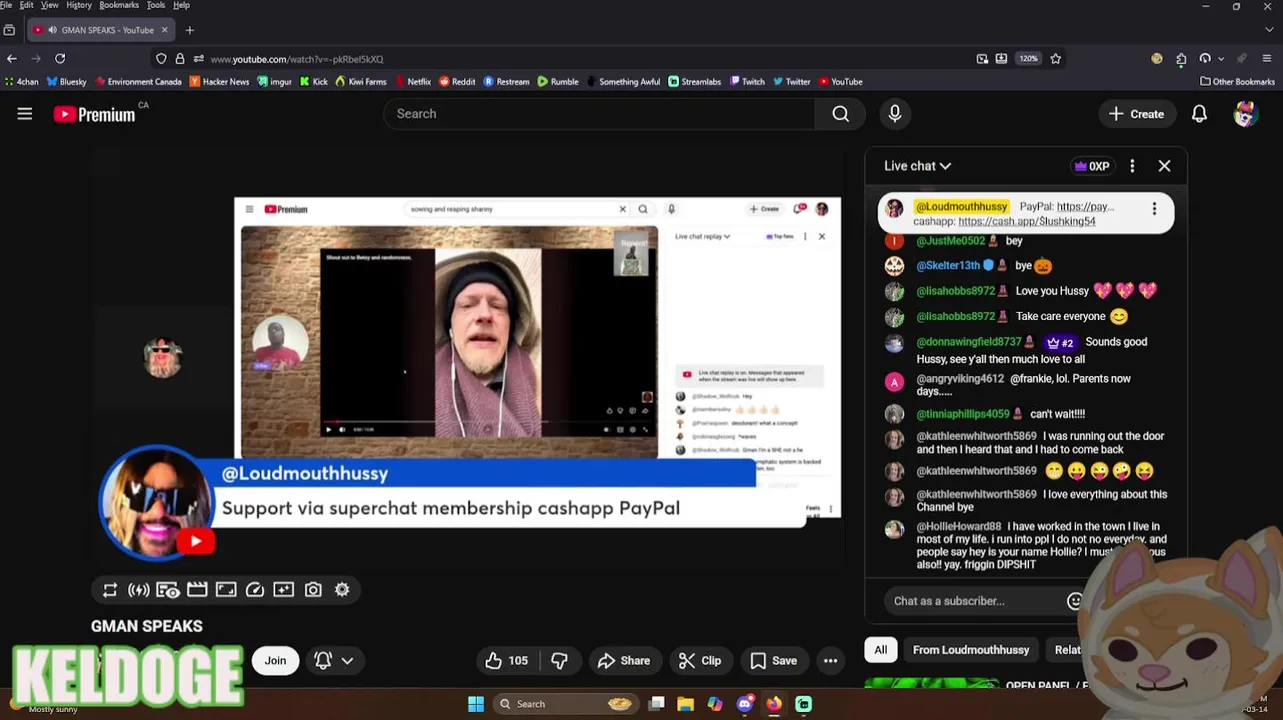The image size is (1283, 720).
Task: Open Firefox from the taskbar
Action: pos(774,704)
